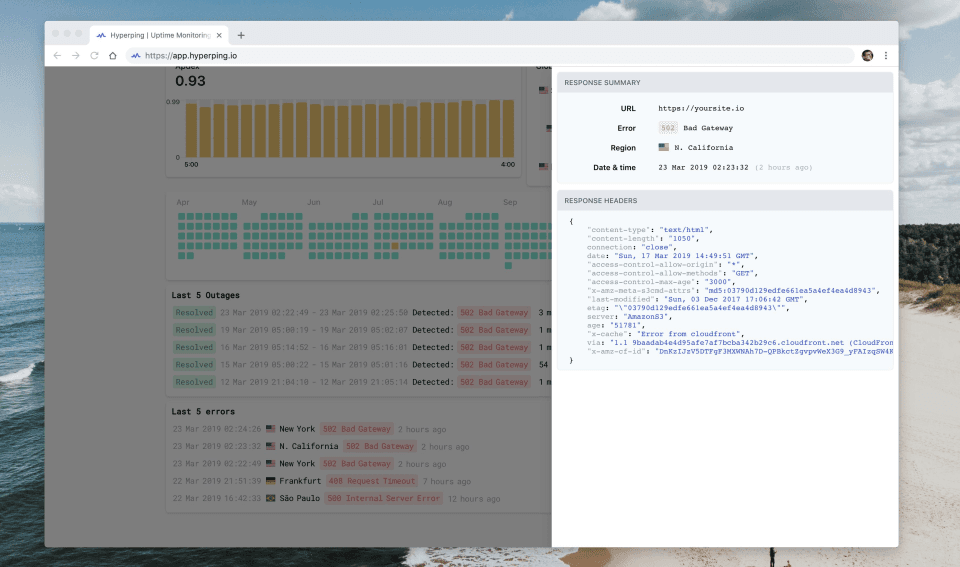This screenshot has height=567, width=960.
Task: Reload the page with refresh icon
Action: pyautogui.click(x=94, y=56)
